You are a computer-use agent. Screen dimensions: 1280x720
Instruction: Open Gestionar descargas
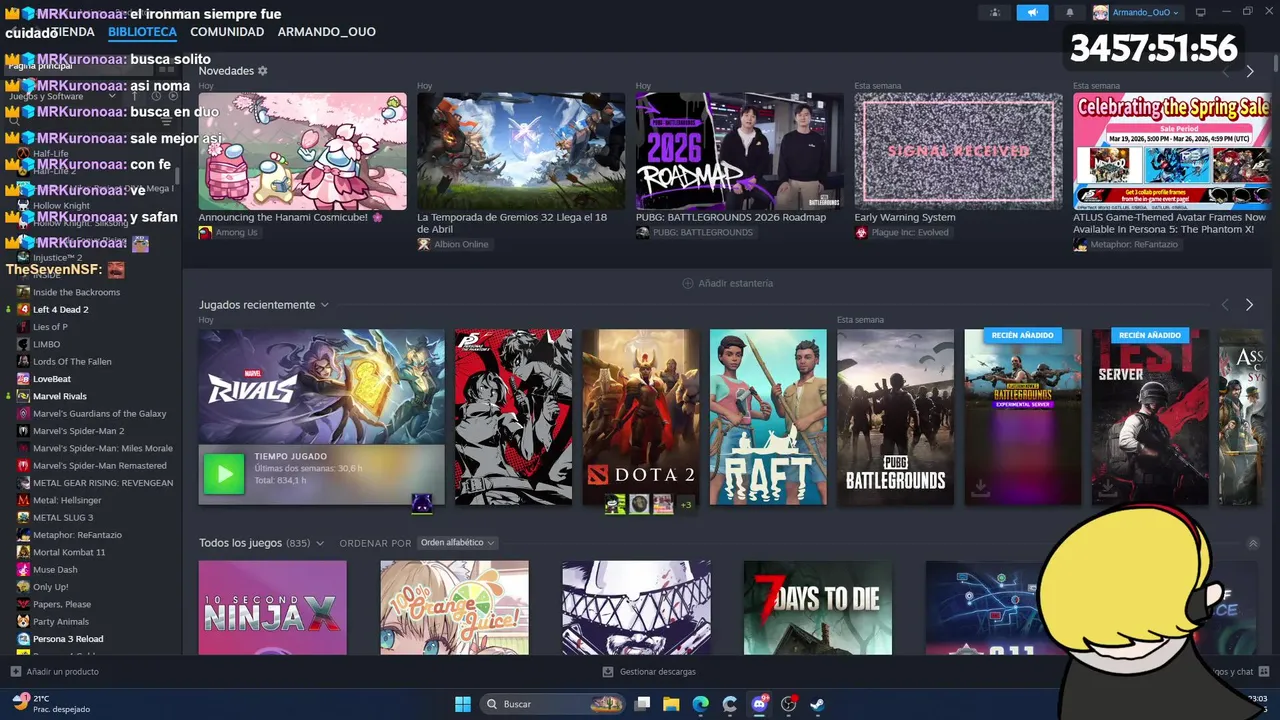coord(649,672)
